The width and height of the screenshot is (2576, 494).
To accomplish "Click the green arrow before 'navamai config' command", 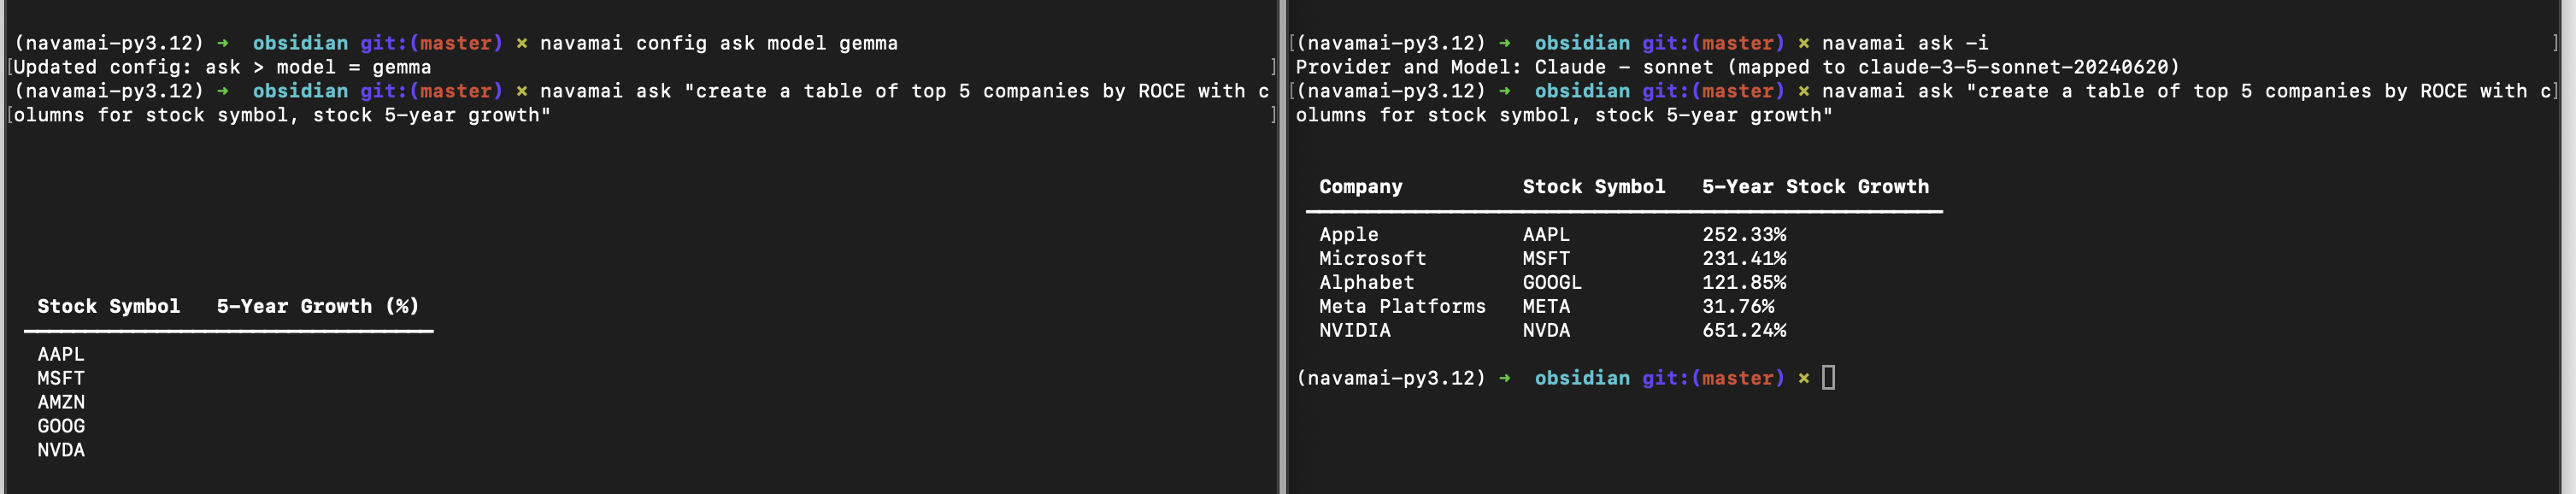I will pos(222,43).
